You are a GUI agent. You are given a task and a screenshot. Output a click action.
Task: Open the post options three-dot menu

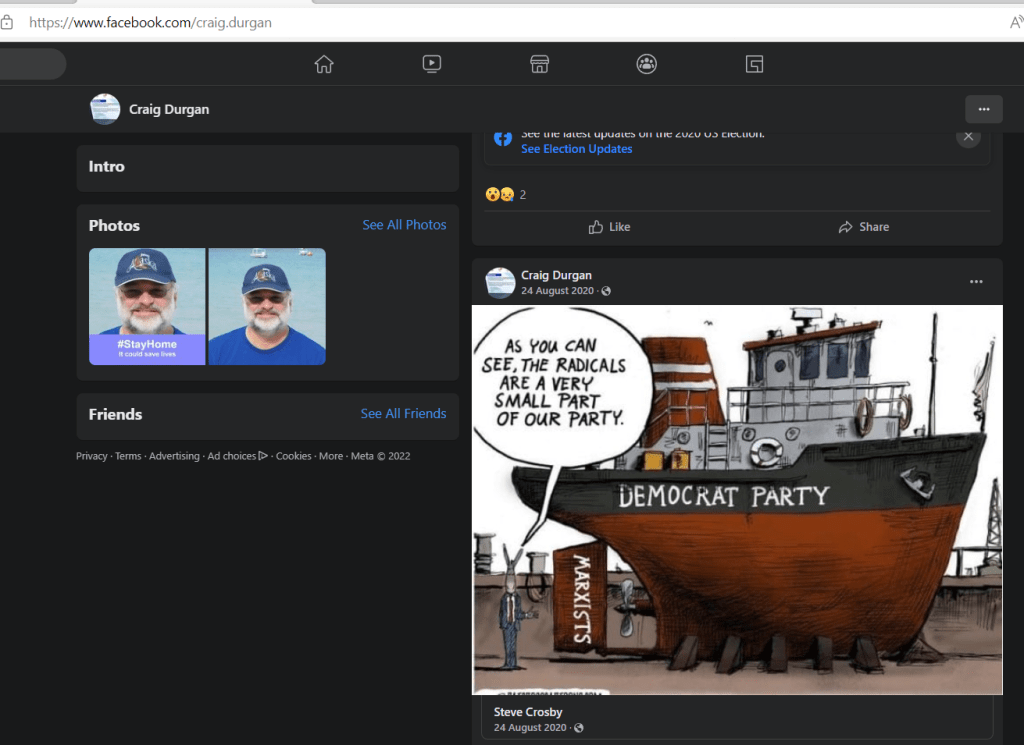point(976,282)
